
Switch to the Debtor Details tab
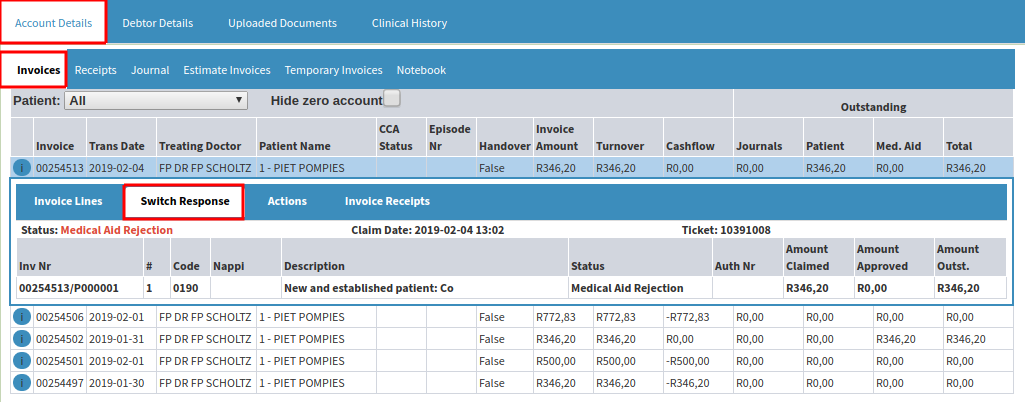[158, 23]
